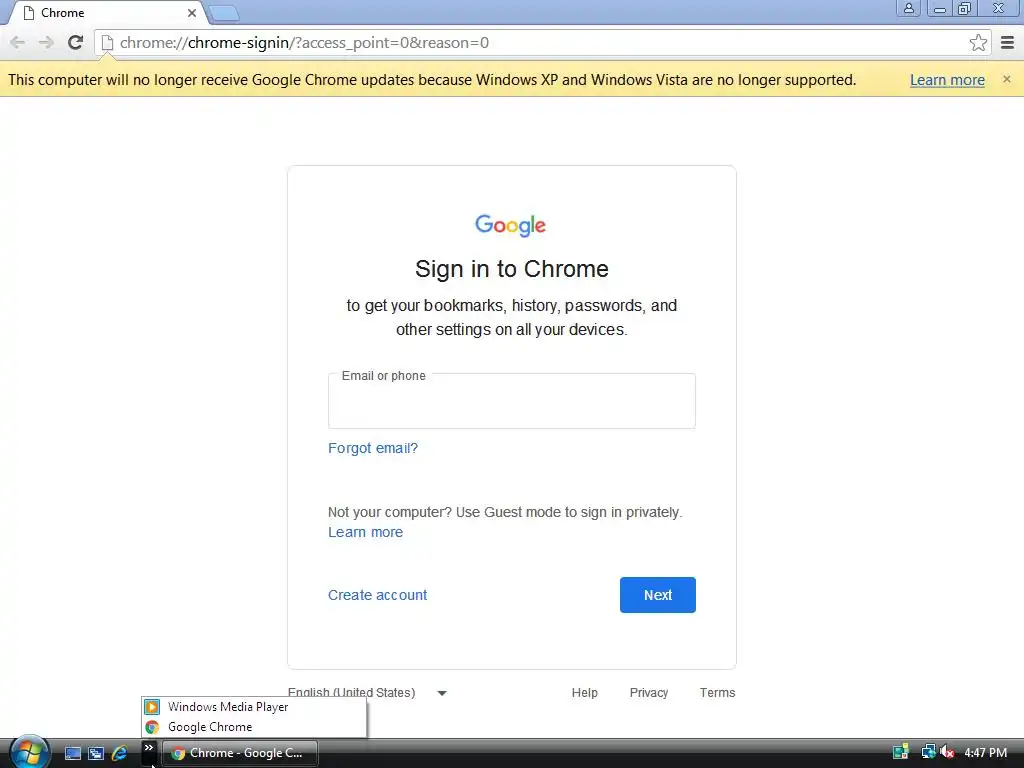
Task: Click the Forgot email? link
Action: pyautogui.click(x=373, y=448)
